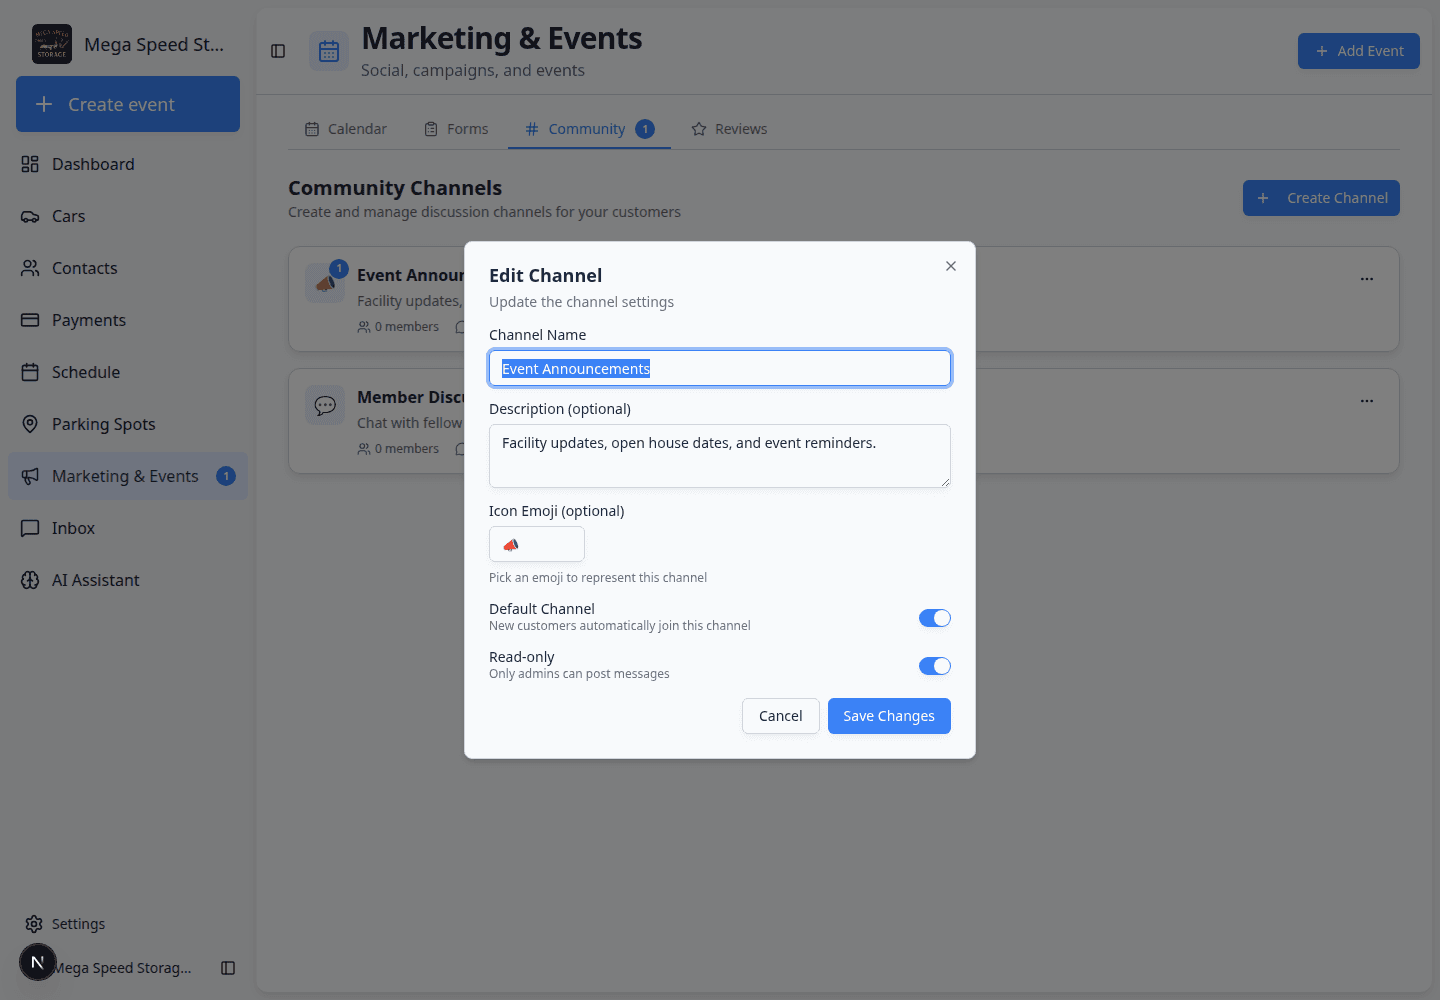The width and height of the screenshot is (1440, 1000).
Task: Open options menu for Member Discussion channel
Action: pos(1367,401)
